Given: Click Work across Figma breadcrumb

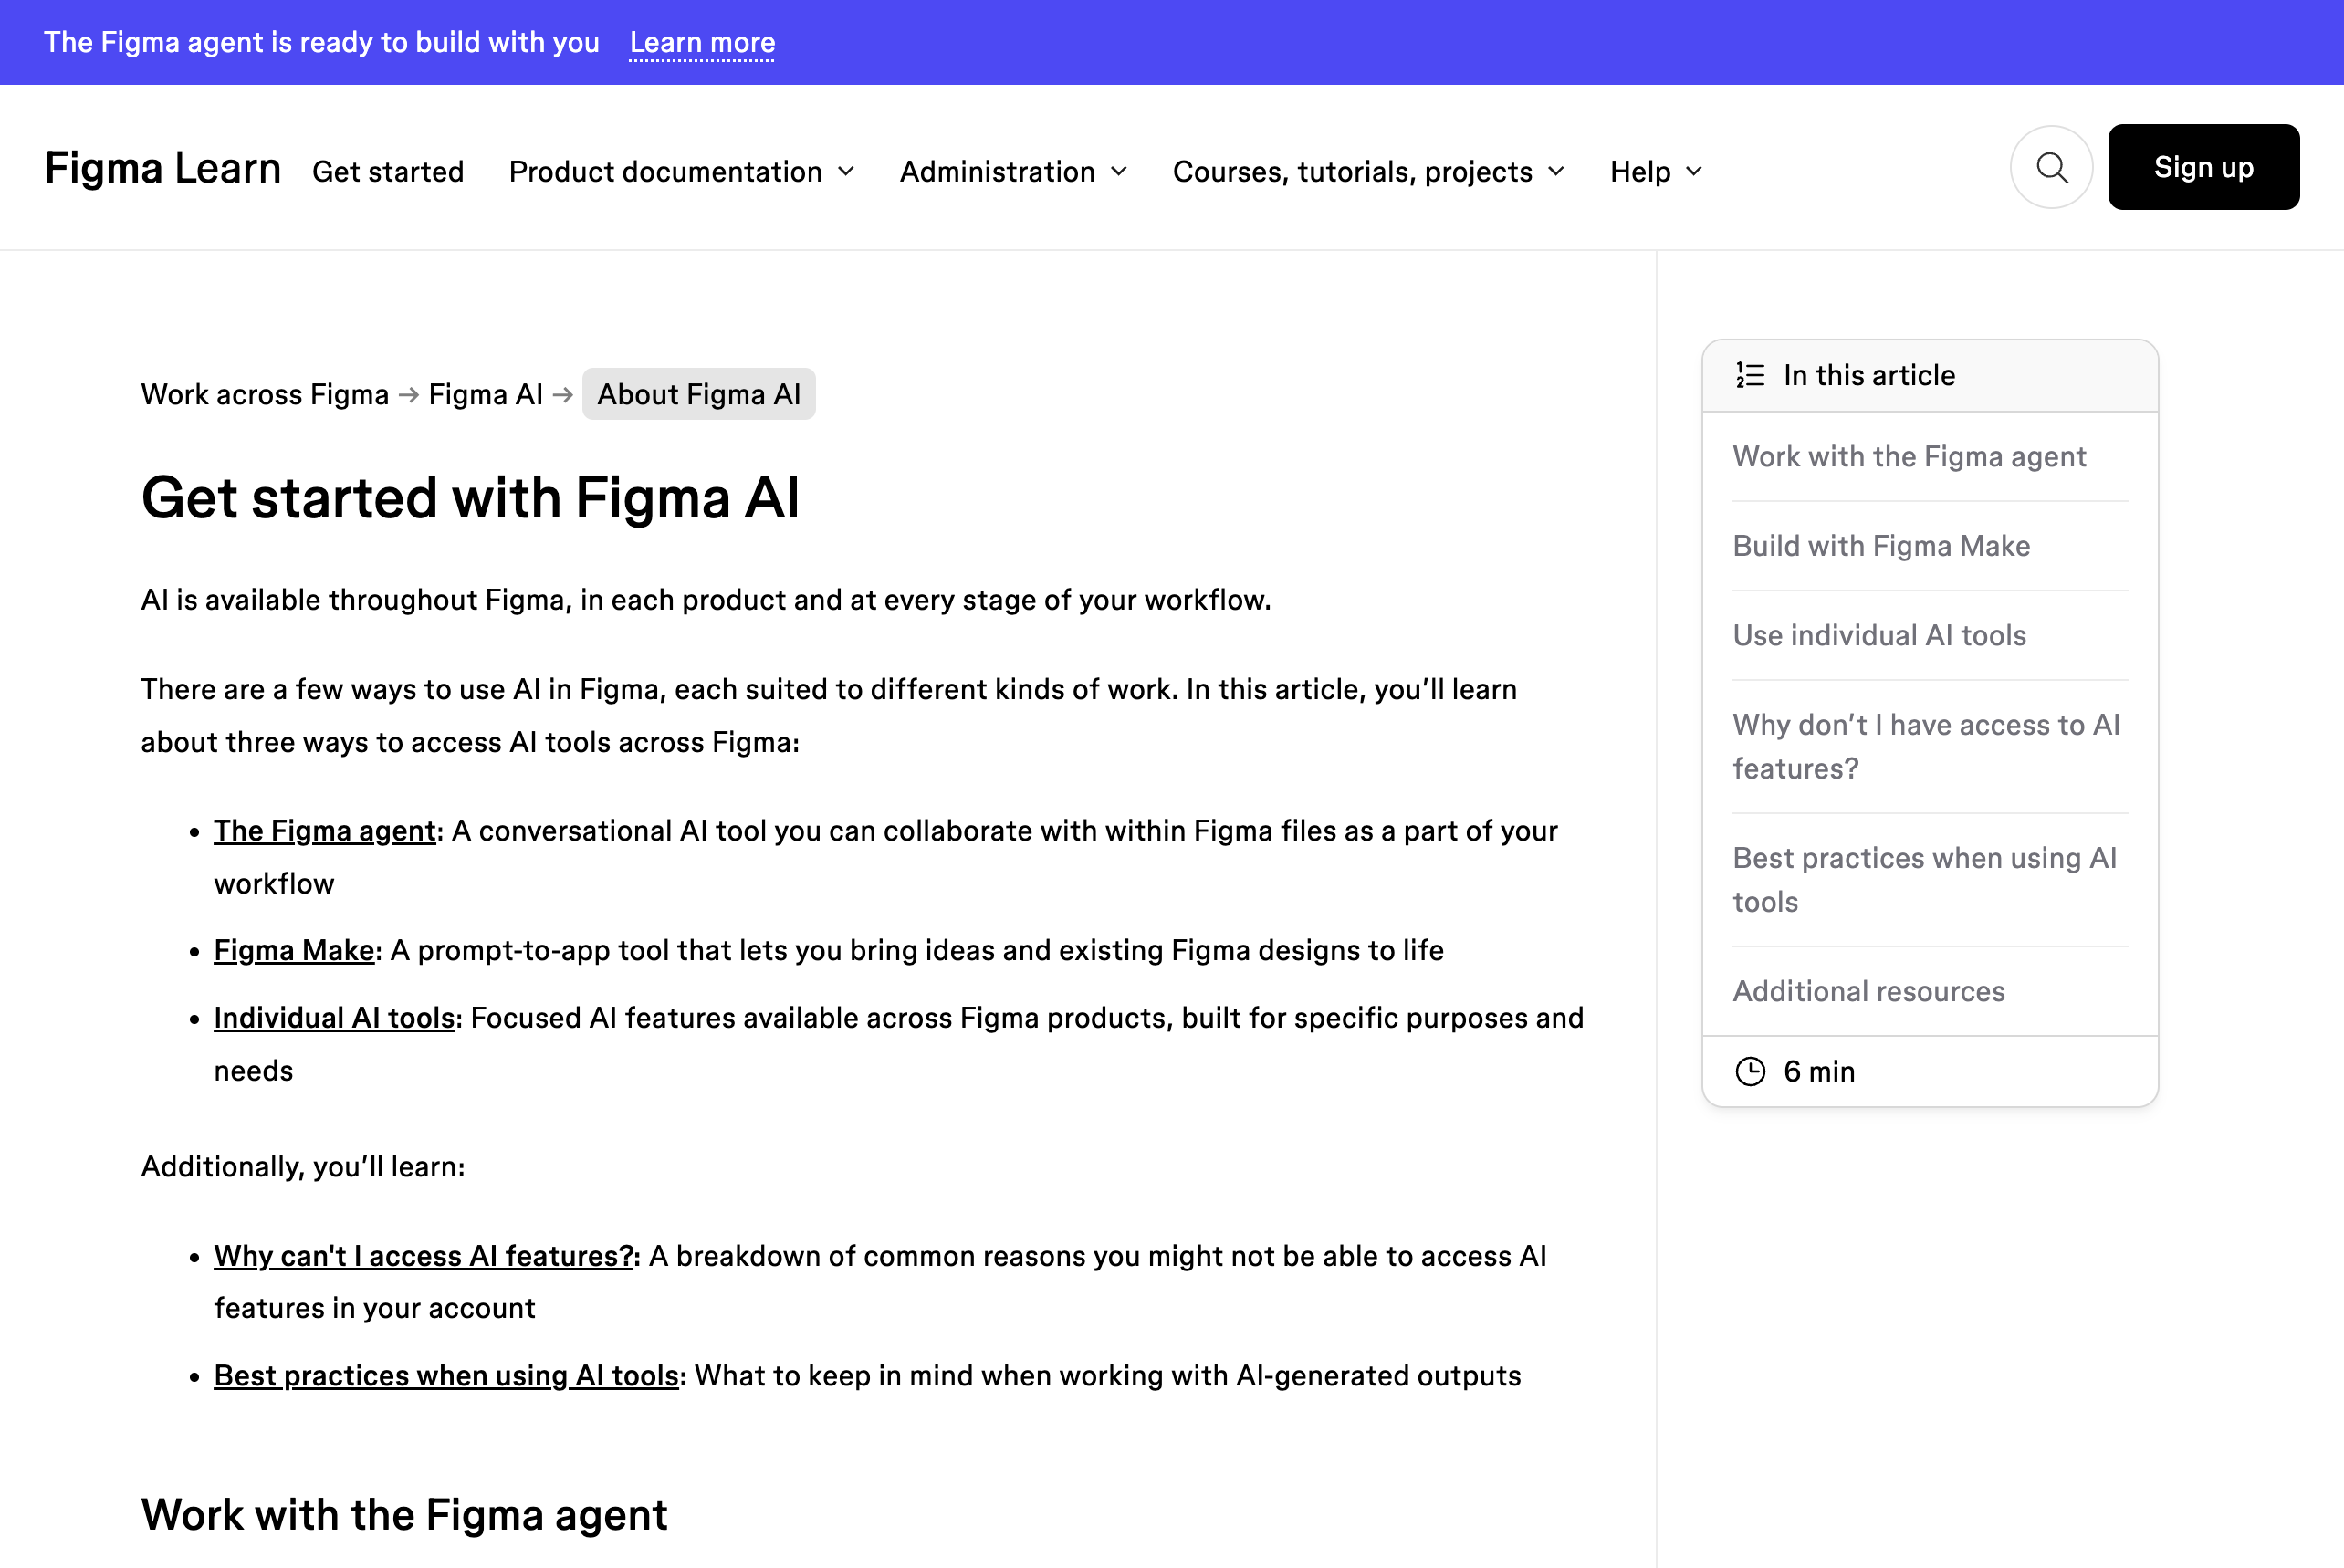Looking at the screenshot, I should [265, 394].
